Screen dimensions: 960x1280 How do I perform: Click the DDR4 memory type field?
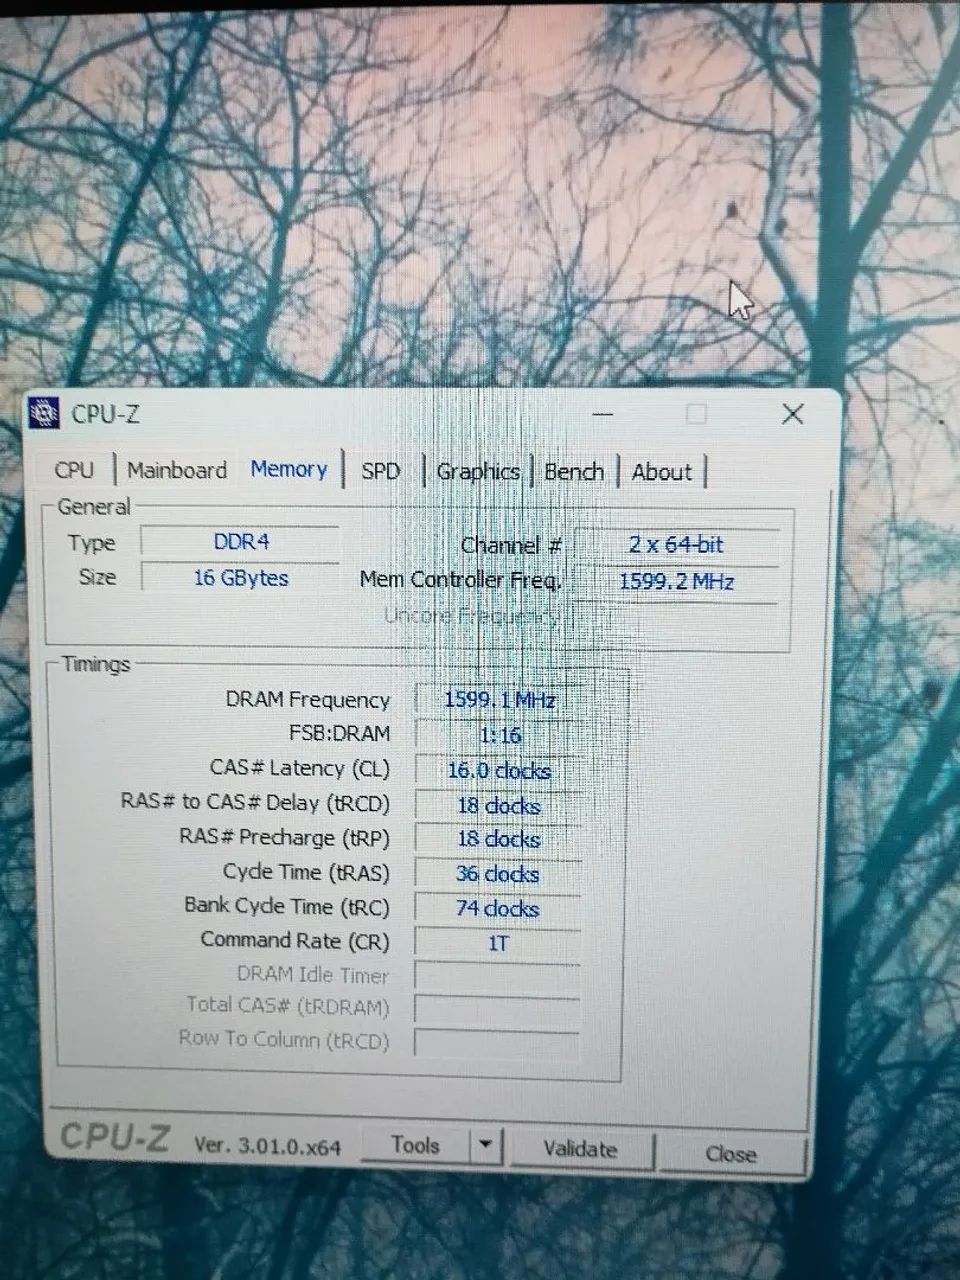click(241, 541)
